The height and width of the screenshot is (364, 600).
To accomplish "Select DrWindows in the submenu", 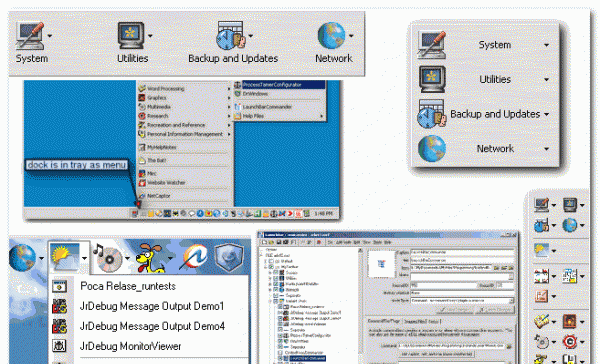I will [279, 94].
